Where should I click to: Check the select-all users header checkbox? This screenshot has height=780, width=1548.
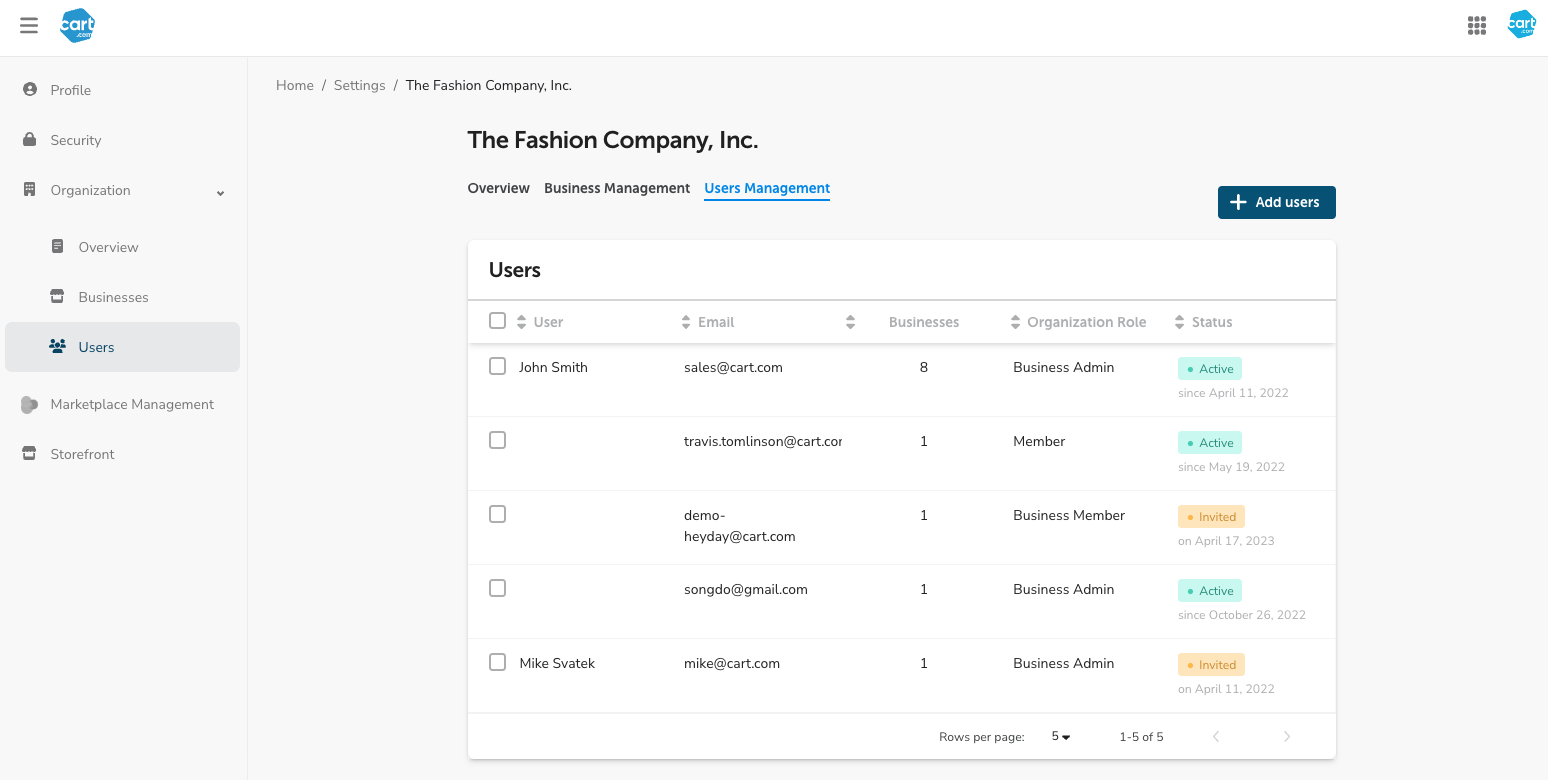[497, 321]
